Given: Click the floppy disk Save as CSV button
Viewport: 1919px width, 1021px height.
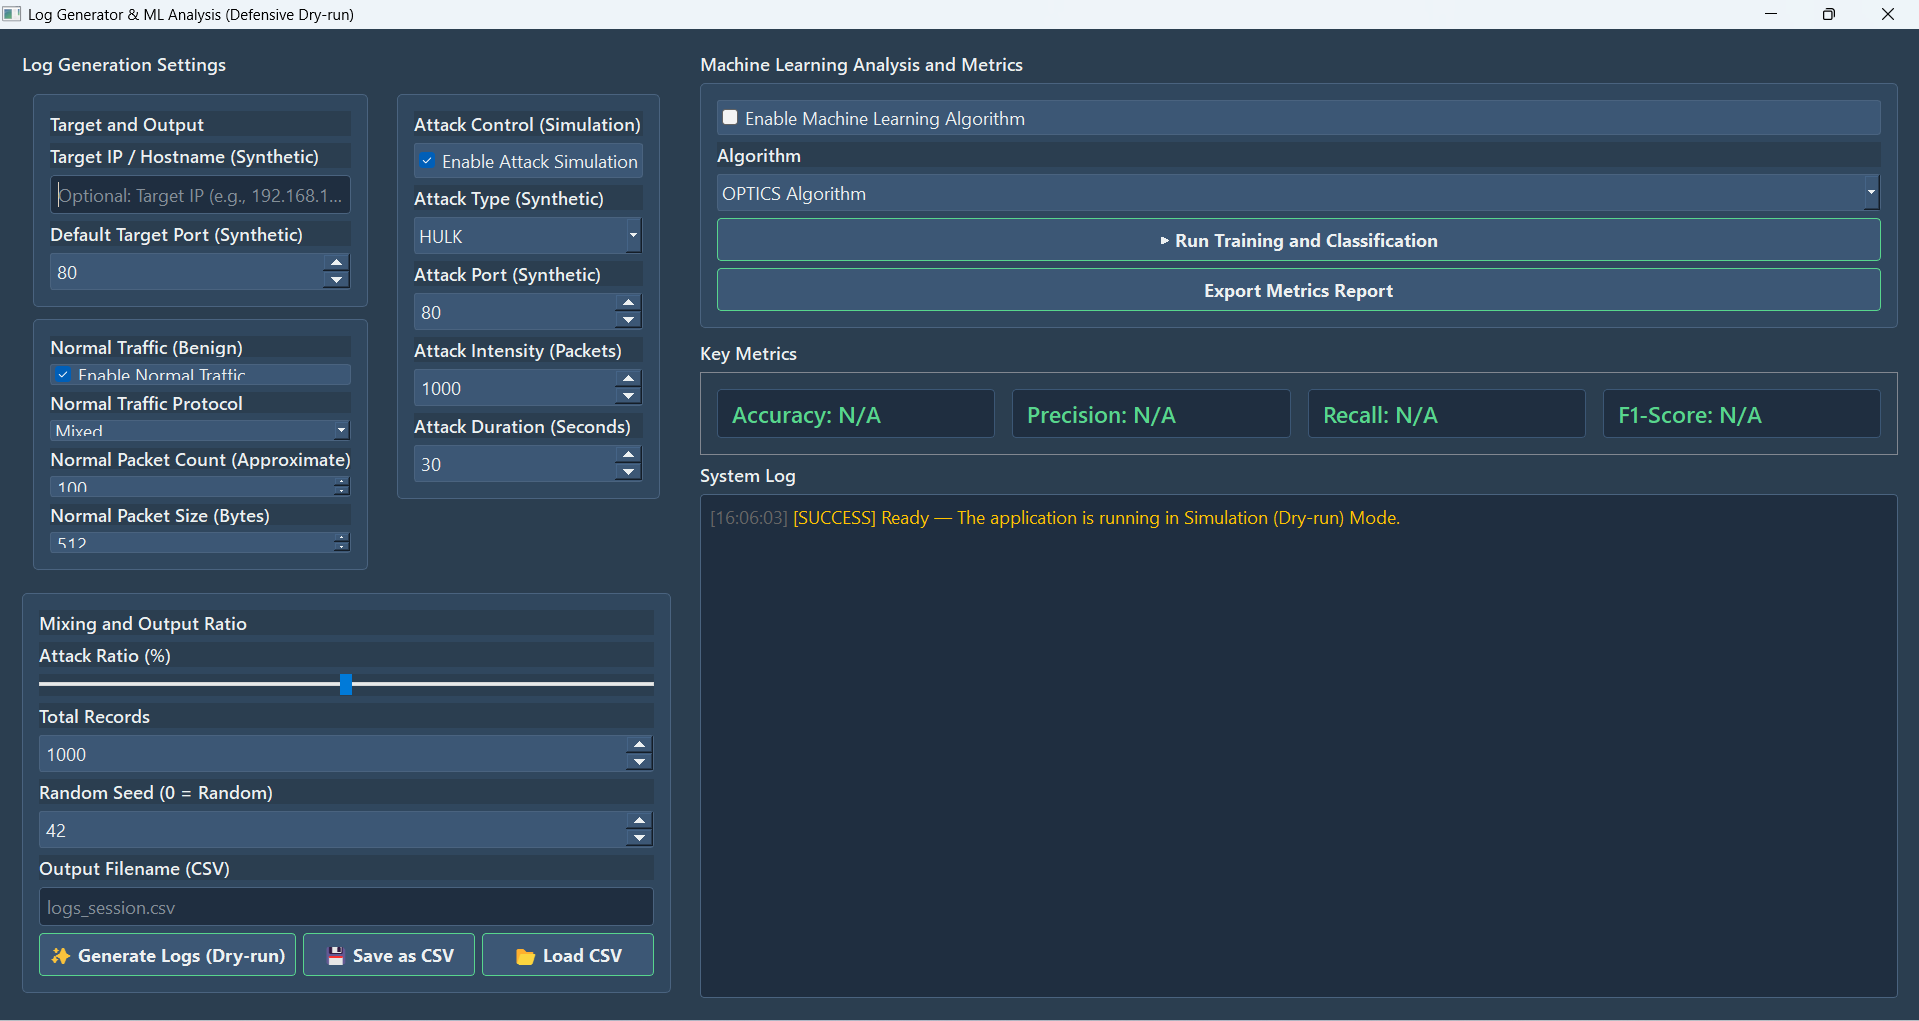Looking at the screenshot, I should click(389, 955).
